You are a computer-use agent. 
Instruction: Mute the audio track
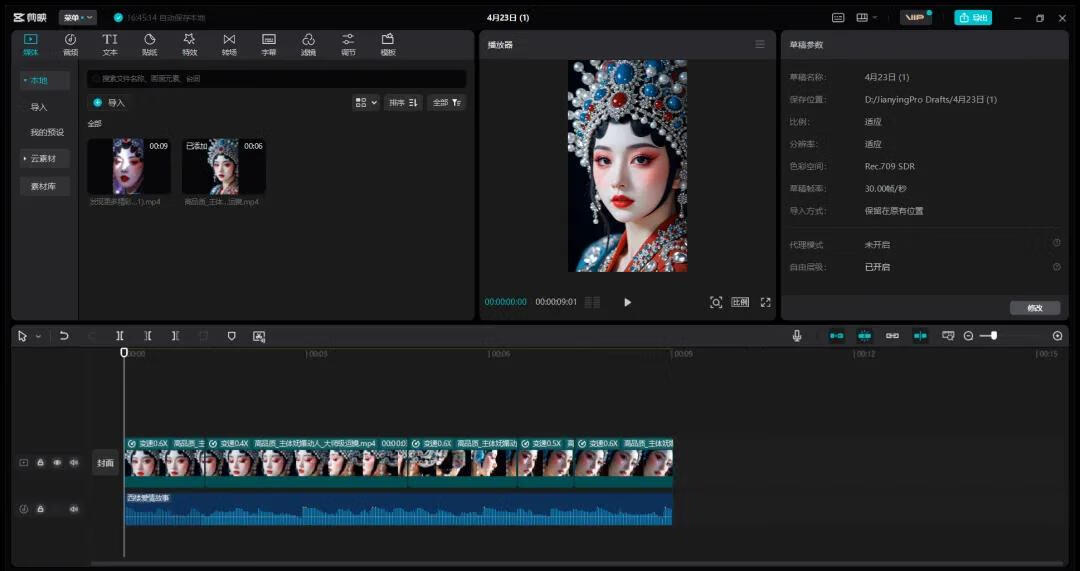pyautogui.click(x=74, y=509)
